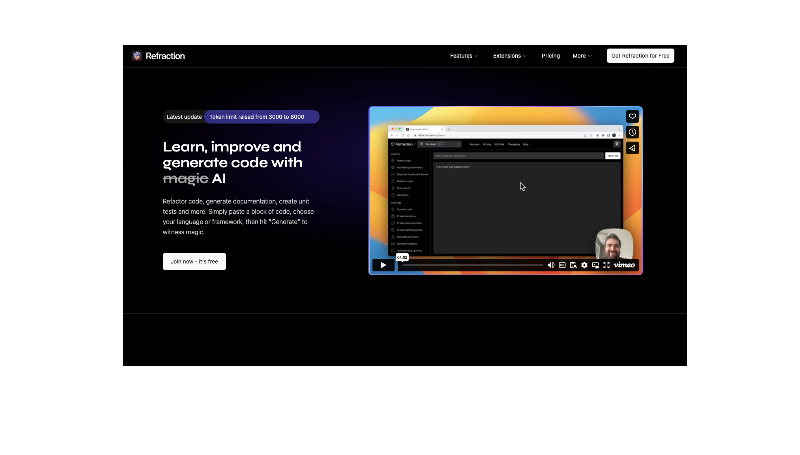Click the Latest update label
Image resolution: width=800 pixels, height=455 pixels.
[184, 117]
